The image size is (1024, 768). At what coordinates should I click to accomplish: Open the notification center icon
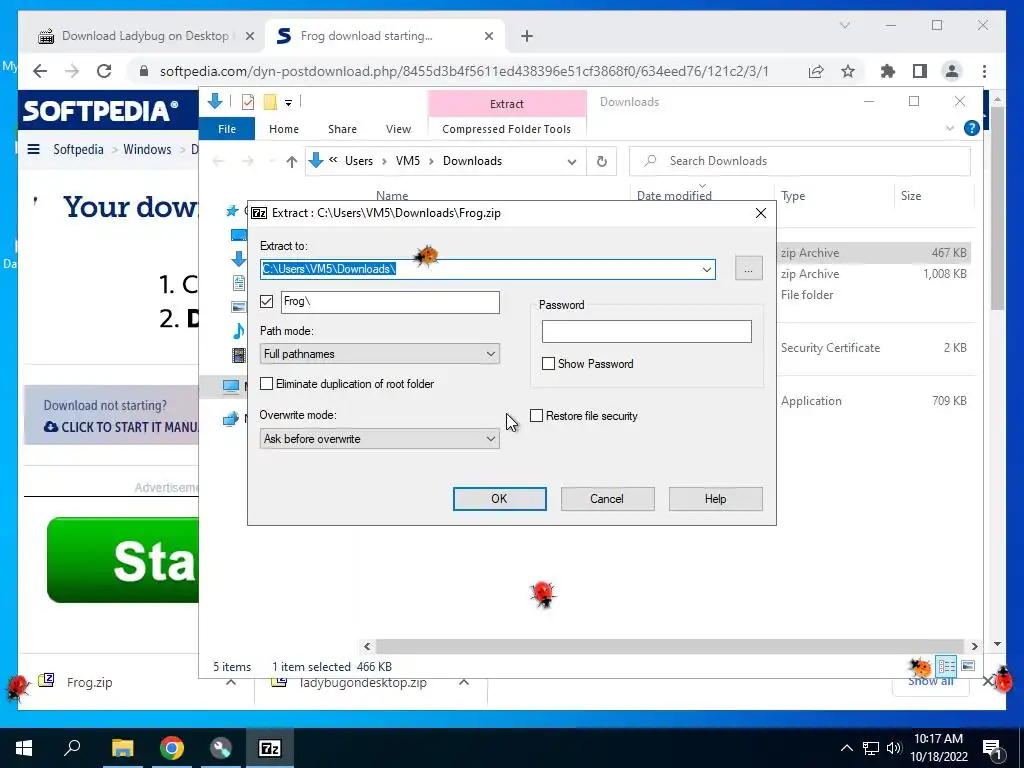[992, 748]
